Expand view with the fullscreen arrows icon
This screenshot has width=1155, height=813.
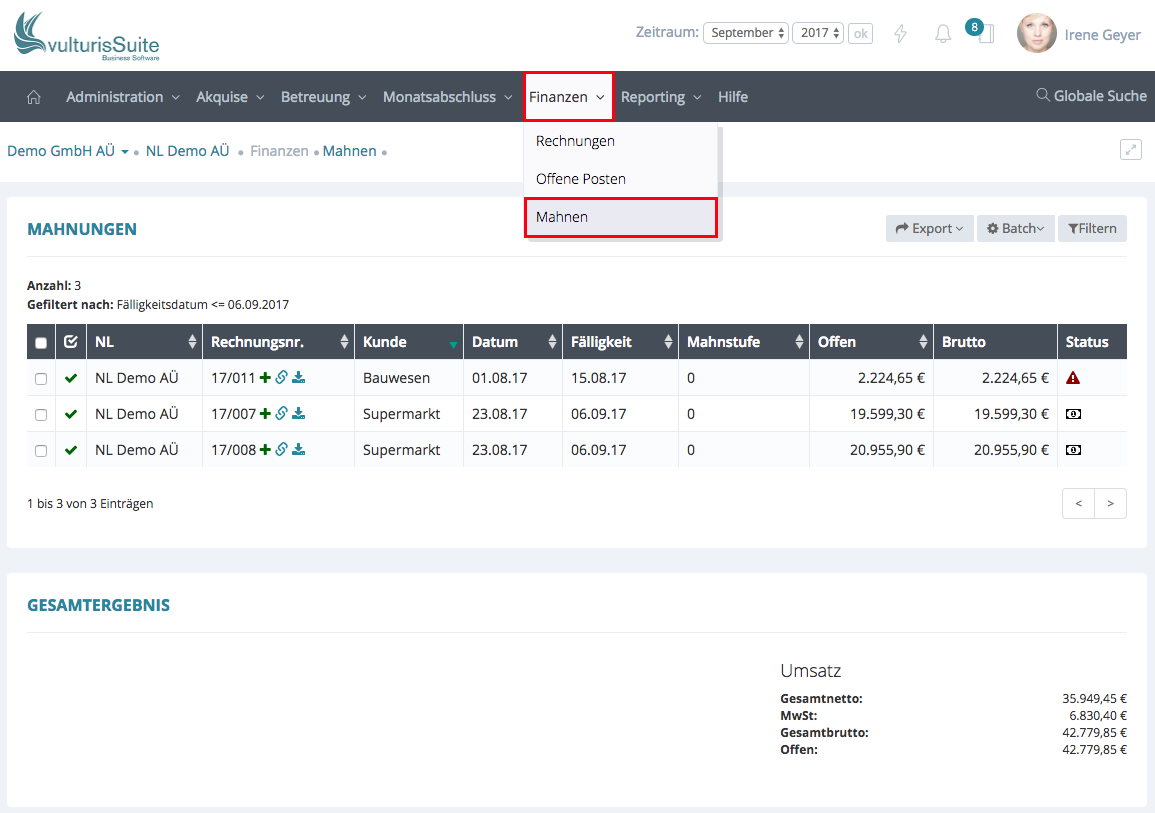[x=1130, y=150]
